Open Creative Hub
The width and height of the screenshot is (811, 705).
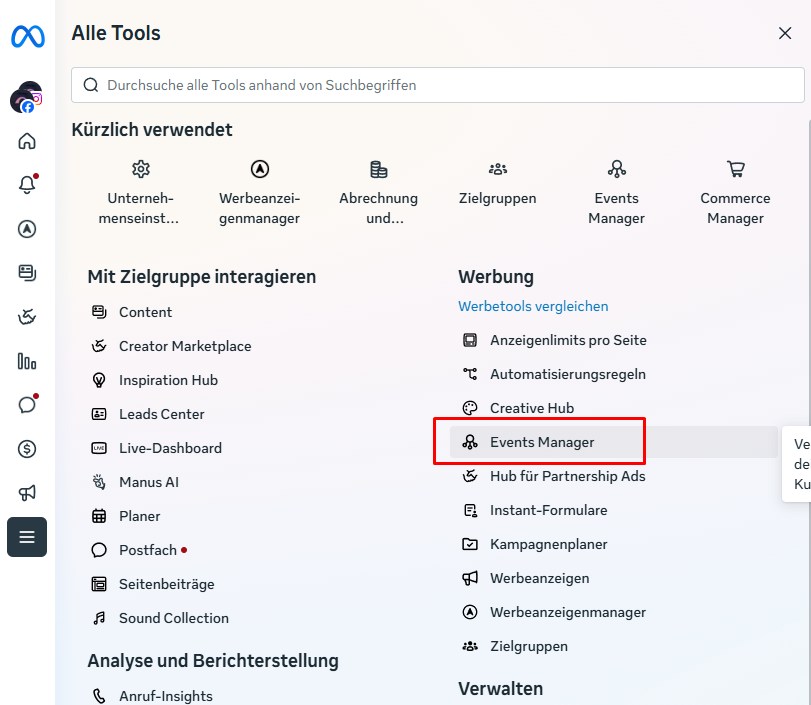pyautogui.click(x=518, y=408)
